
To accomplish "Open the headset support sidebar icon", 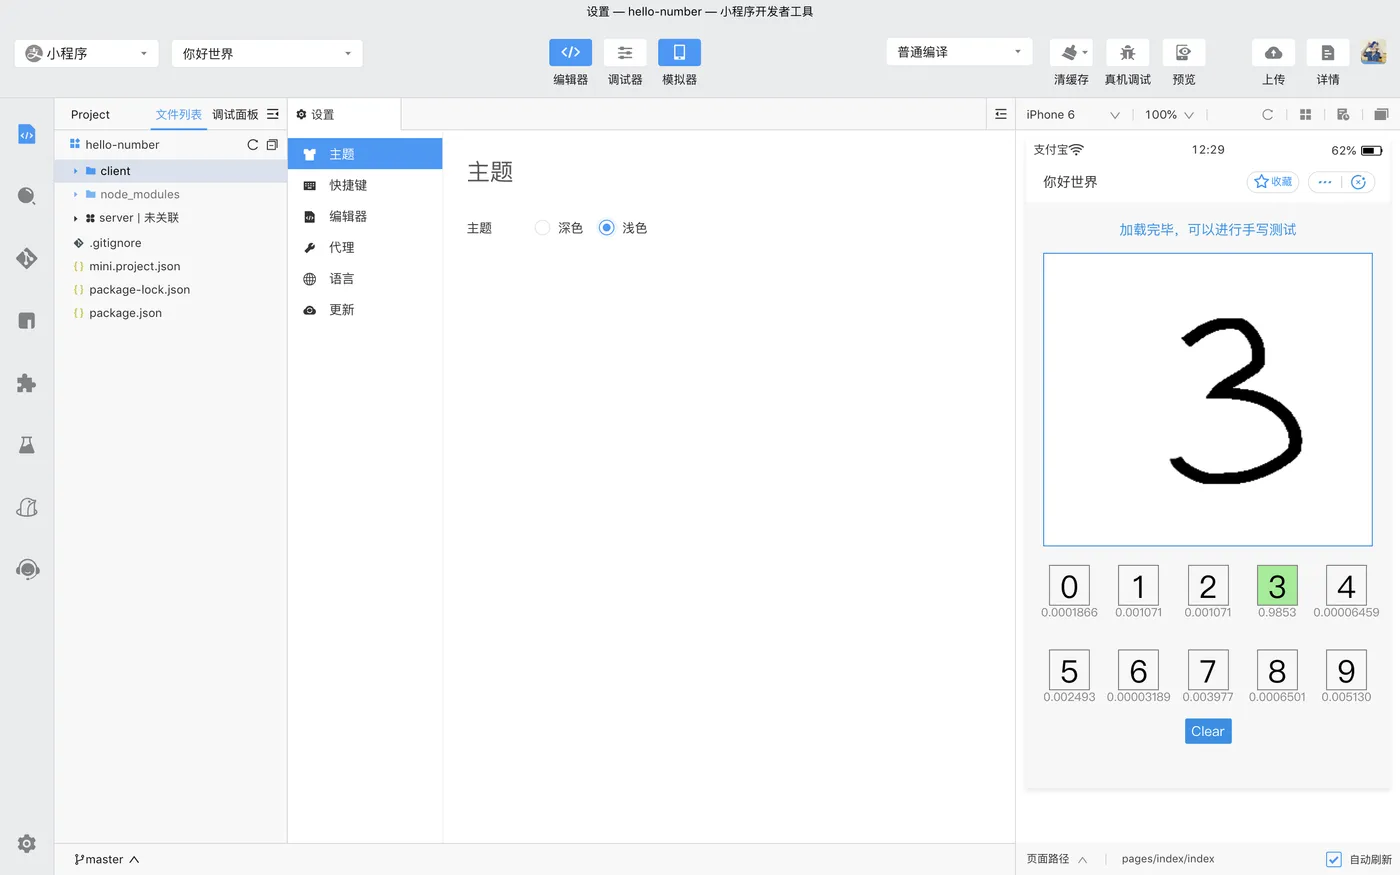I will 27,570.
